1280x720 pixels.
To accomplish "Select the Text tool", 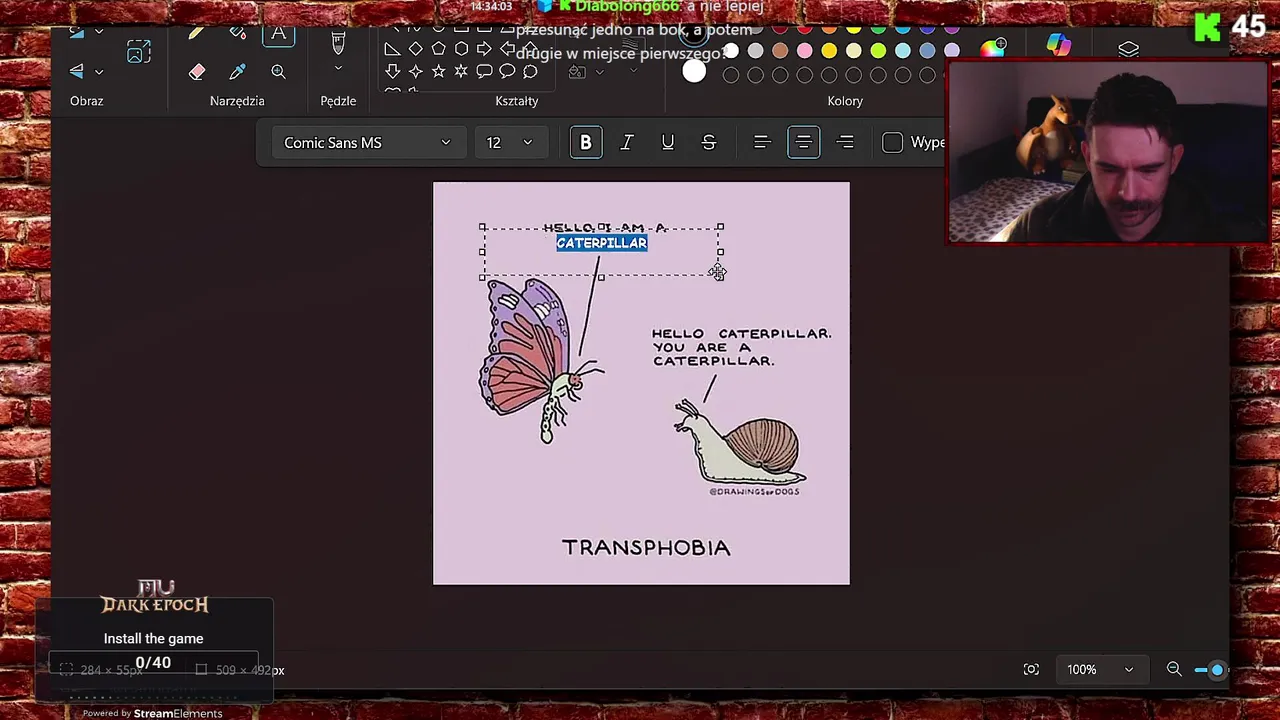I will pyautogui.click(x=278, y=36).
